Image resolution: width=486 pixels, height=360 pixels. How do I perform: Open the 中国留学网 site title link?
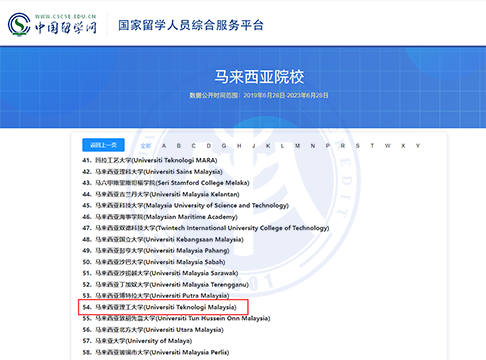[66, 28]
